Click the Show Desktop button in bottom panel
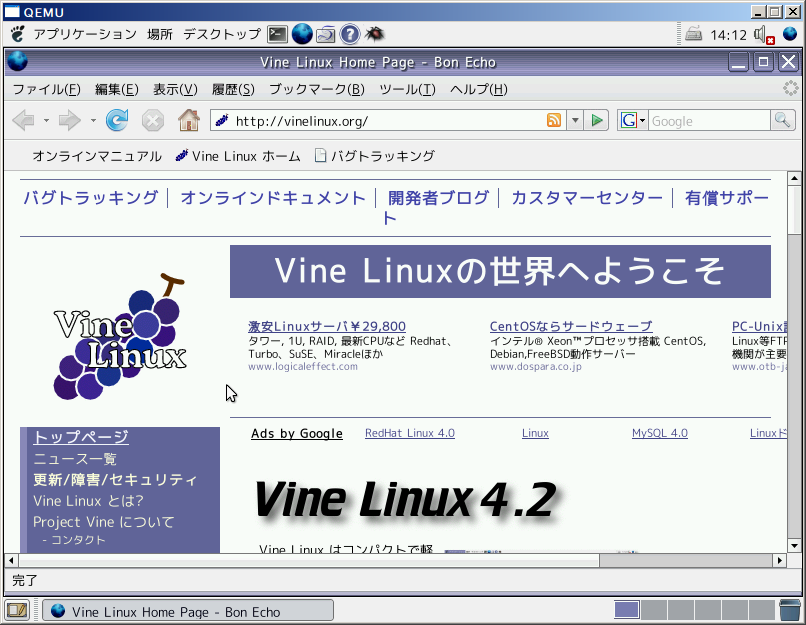 (17, 610)
